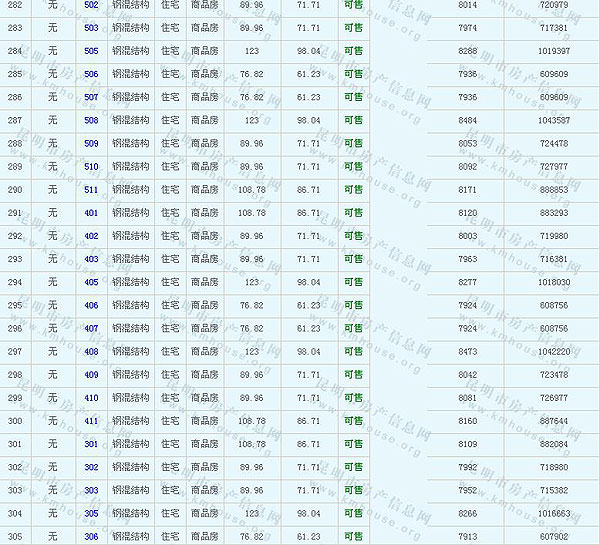Select room 401 link
Viewport: 600px width, 545px height.
click(91, 213)
